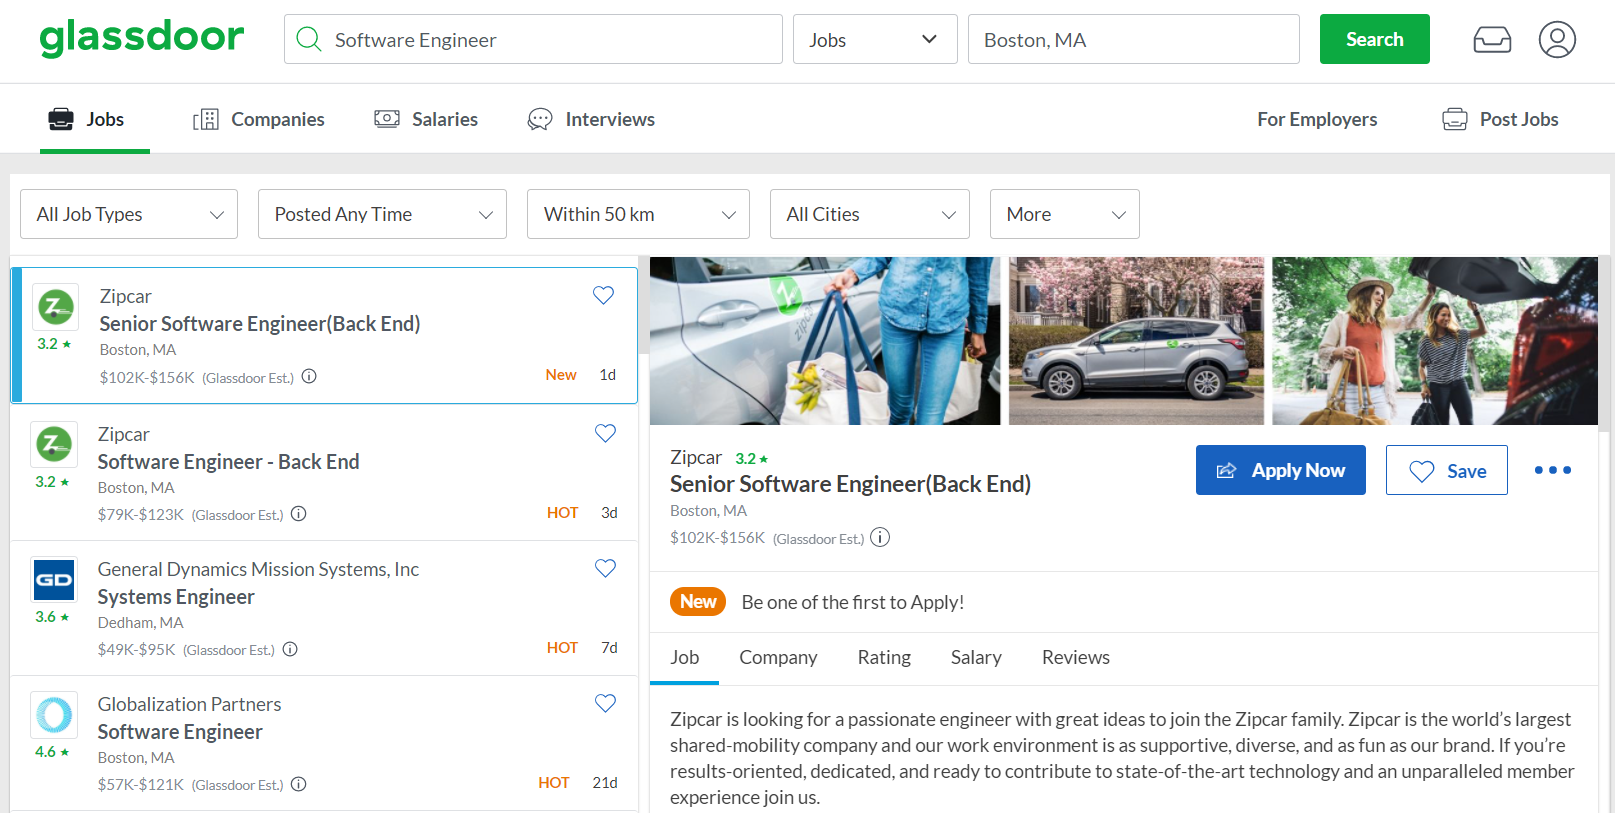This screenshot has height=813, width=1615.
Task: Save the Senior Software Engineer(Back End) job with heart
Action: (603, 295)
